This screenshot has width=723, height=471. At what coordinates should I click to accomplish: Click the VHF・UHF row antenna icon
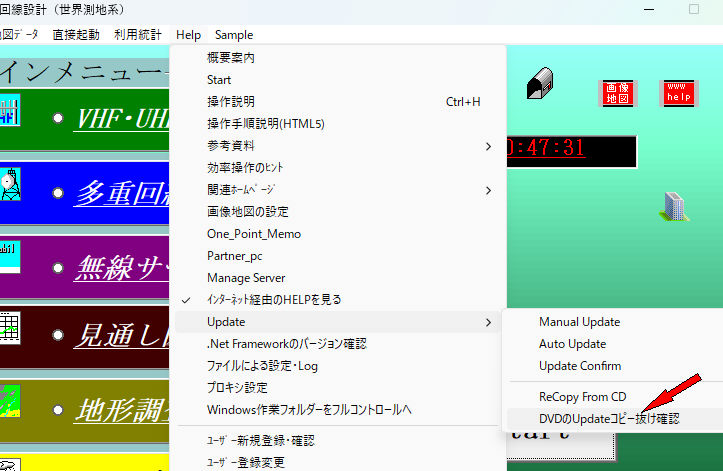click(x=11, y=111)
